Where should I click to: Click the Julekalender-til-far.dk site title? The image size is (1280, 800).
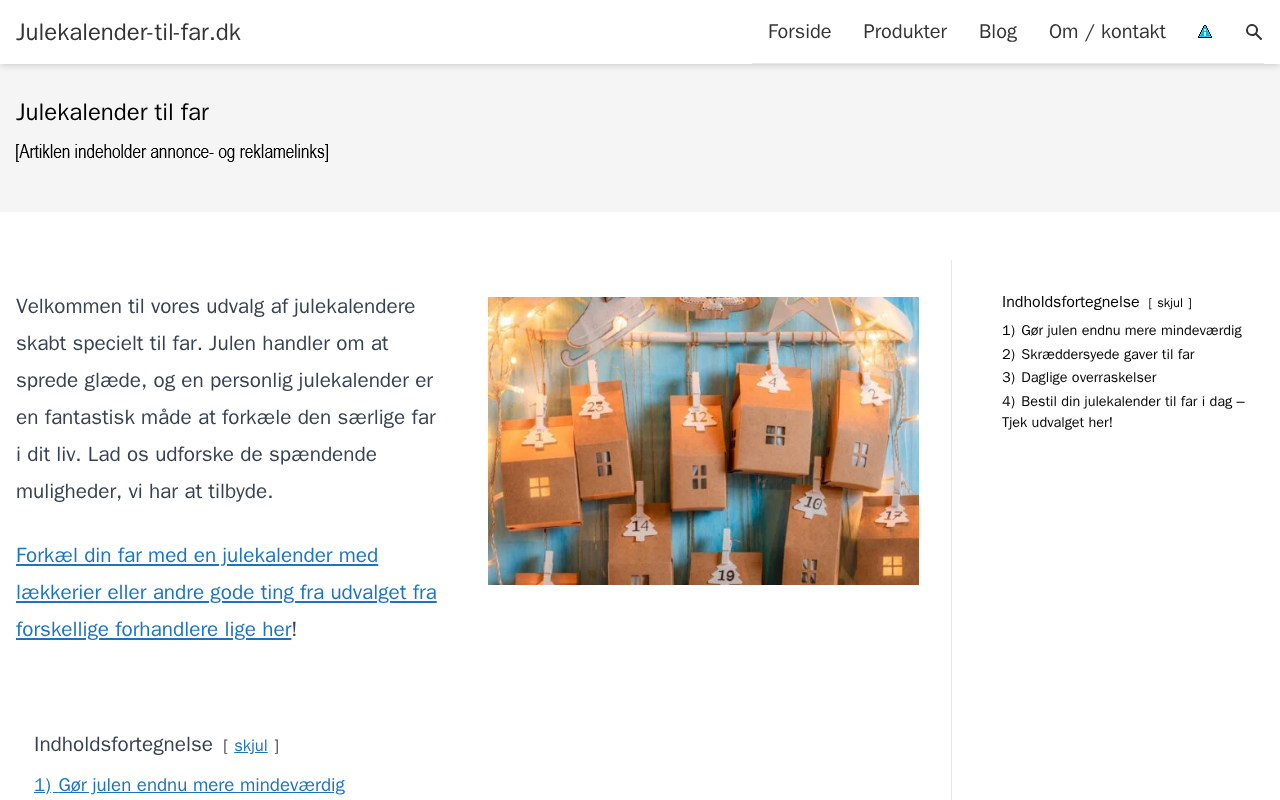point(128,32)
